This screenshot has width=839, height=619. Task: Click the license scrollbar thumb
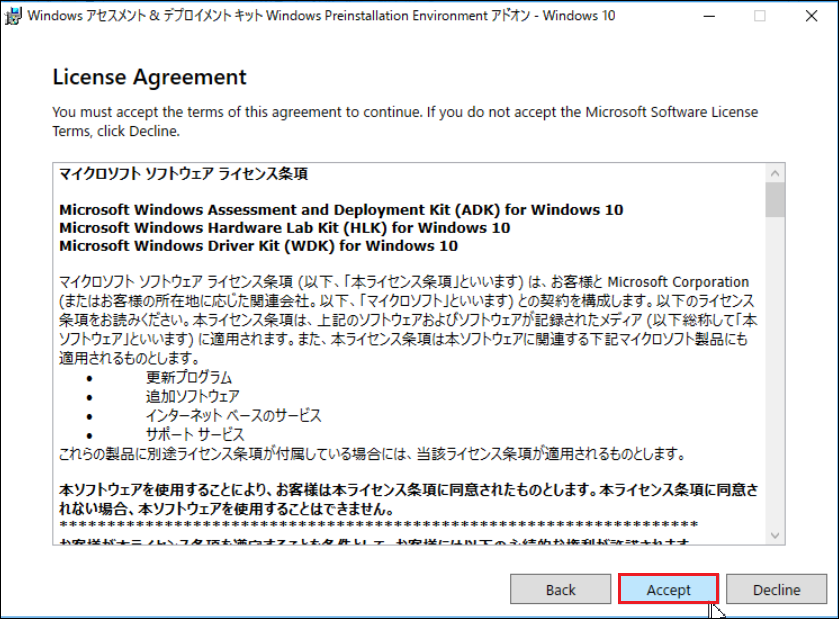click(774, 200)
